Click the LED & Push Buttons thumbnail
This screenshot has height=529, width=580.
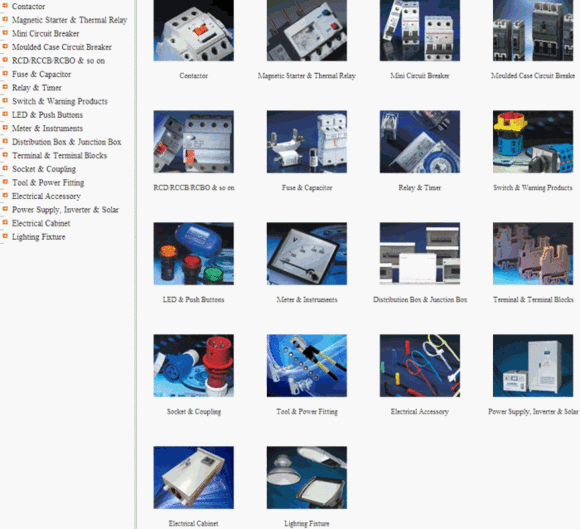click(x=193, y=254)
